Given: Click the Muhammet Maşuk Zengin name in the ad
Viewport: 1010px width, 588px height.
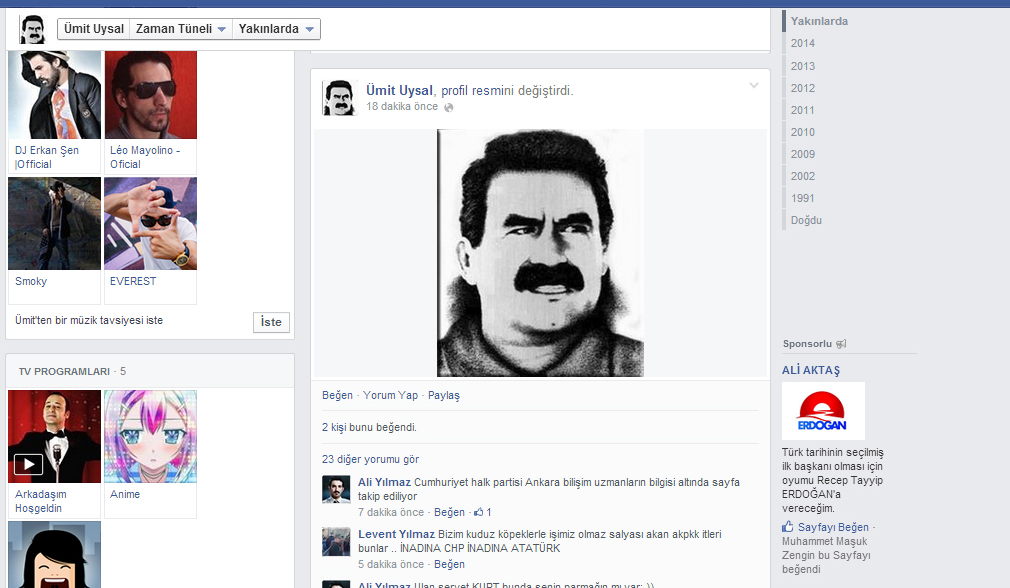Looking at the screenshot, I should pyautogui.click(x=824, y=548).
